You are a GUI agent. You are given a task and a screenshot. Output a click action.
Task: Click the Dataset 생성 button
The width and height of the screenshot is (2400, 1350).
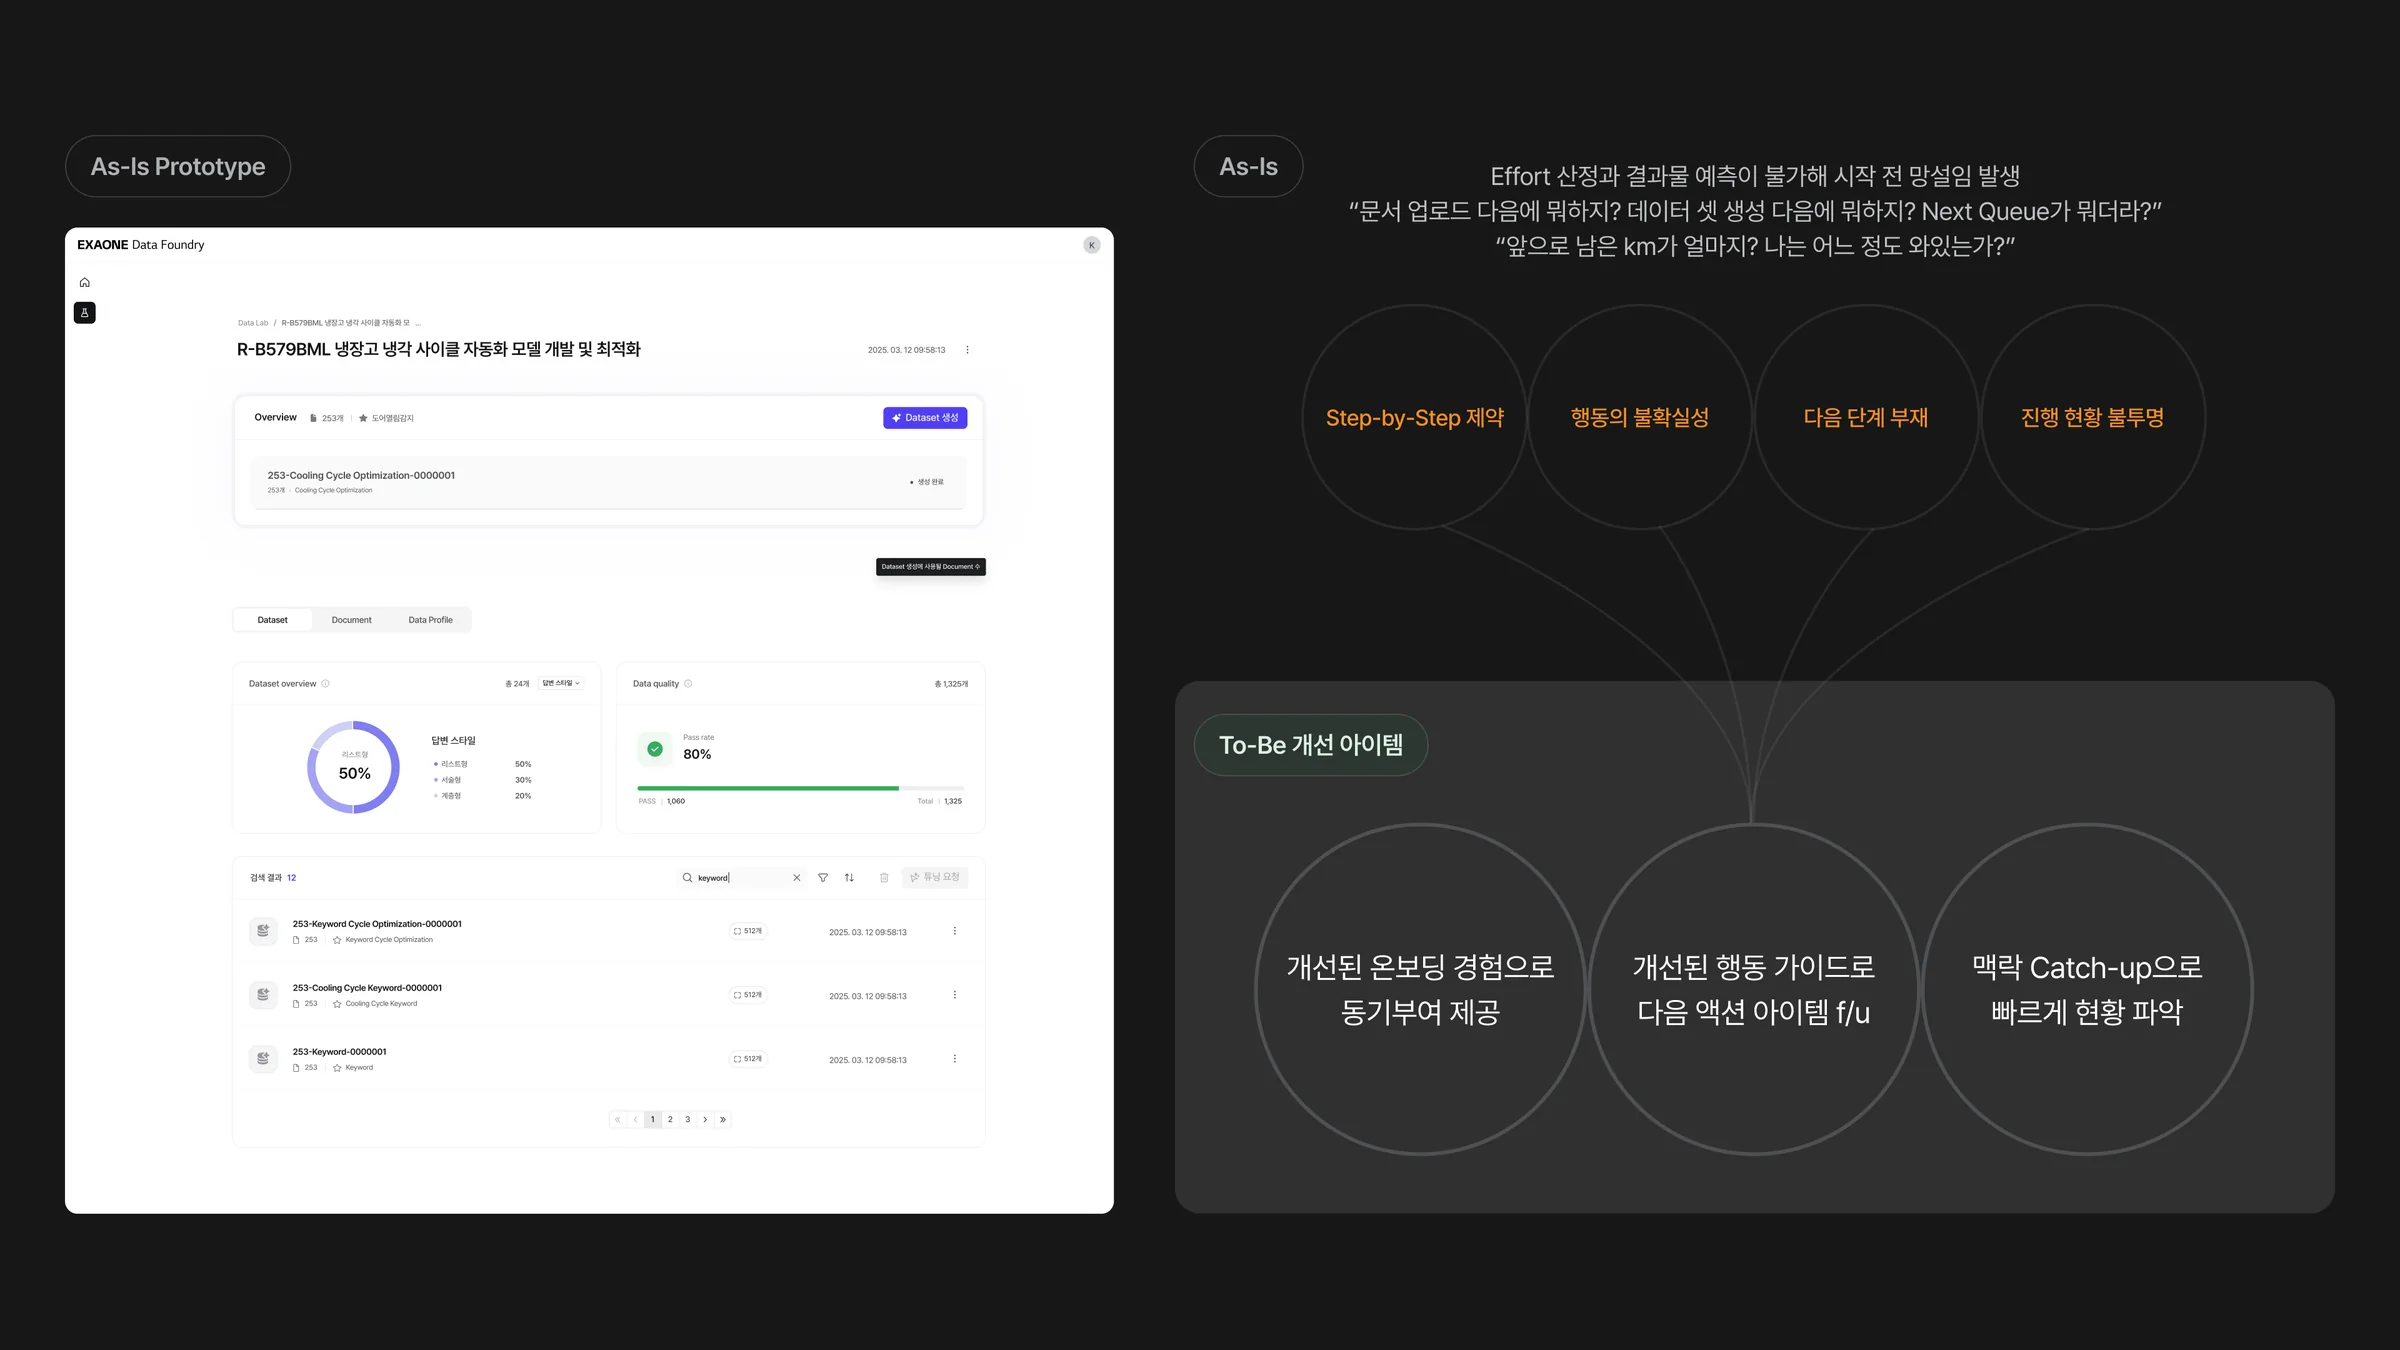click(x=925, y=418)
